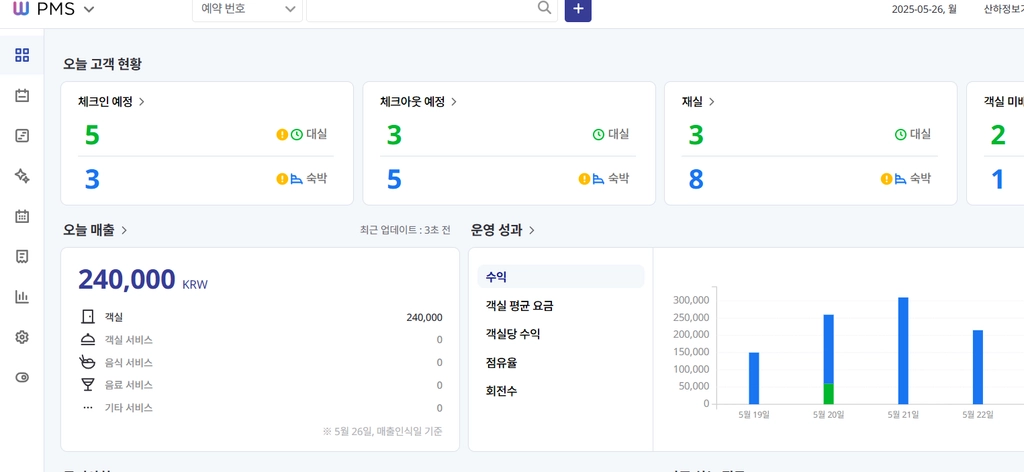Click the search magnifier icon

tap(543, 8)
